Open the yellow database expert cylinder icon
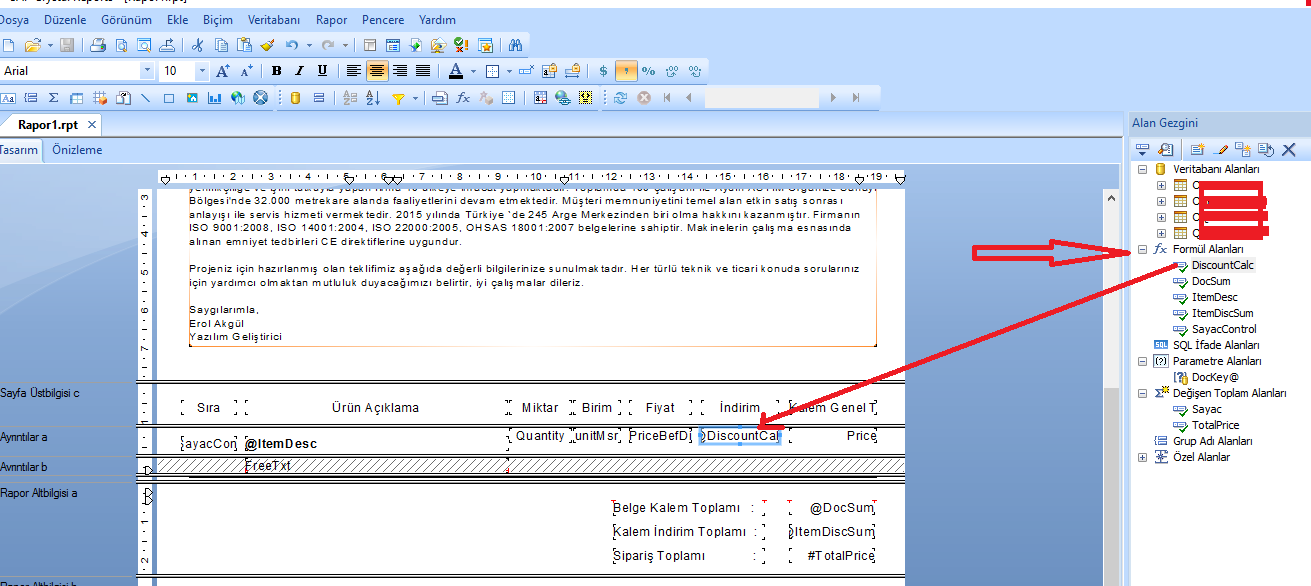This screenshot has width=1311, height=586. coord(294,98)
